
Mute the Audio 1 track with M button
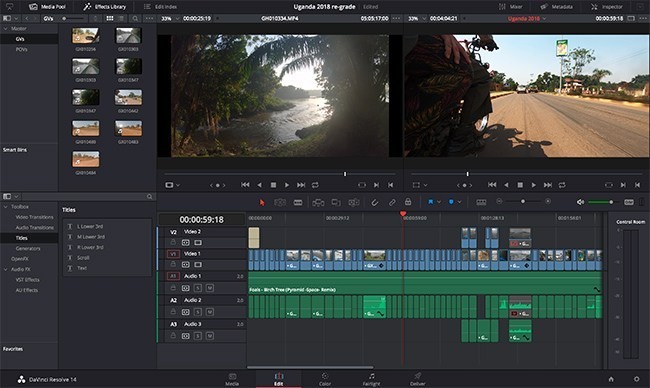click(210, 288)
